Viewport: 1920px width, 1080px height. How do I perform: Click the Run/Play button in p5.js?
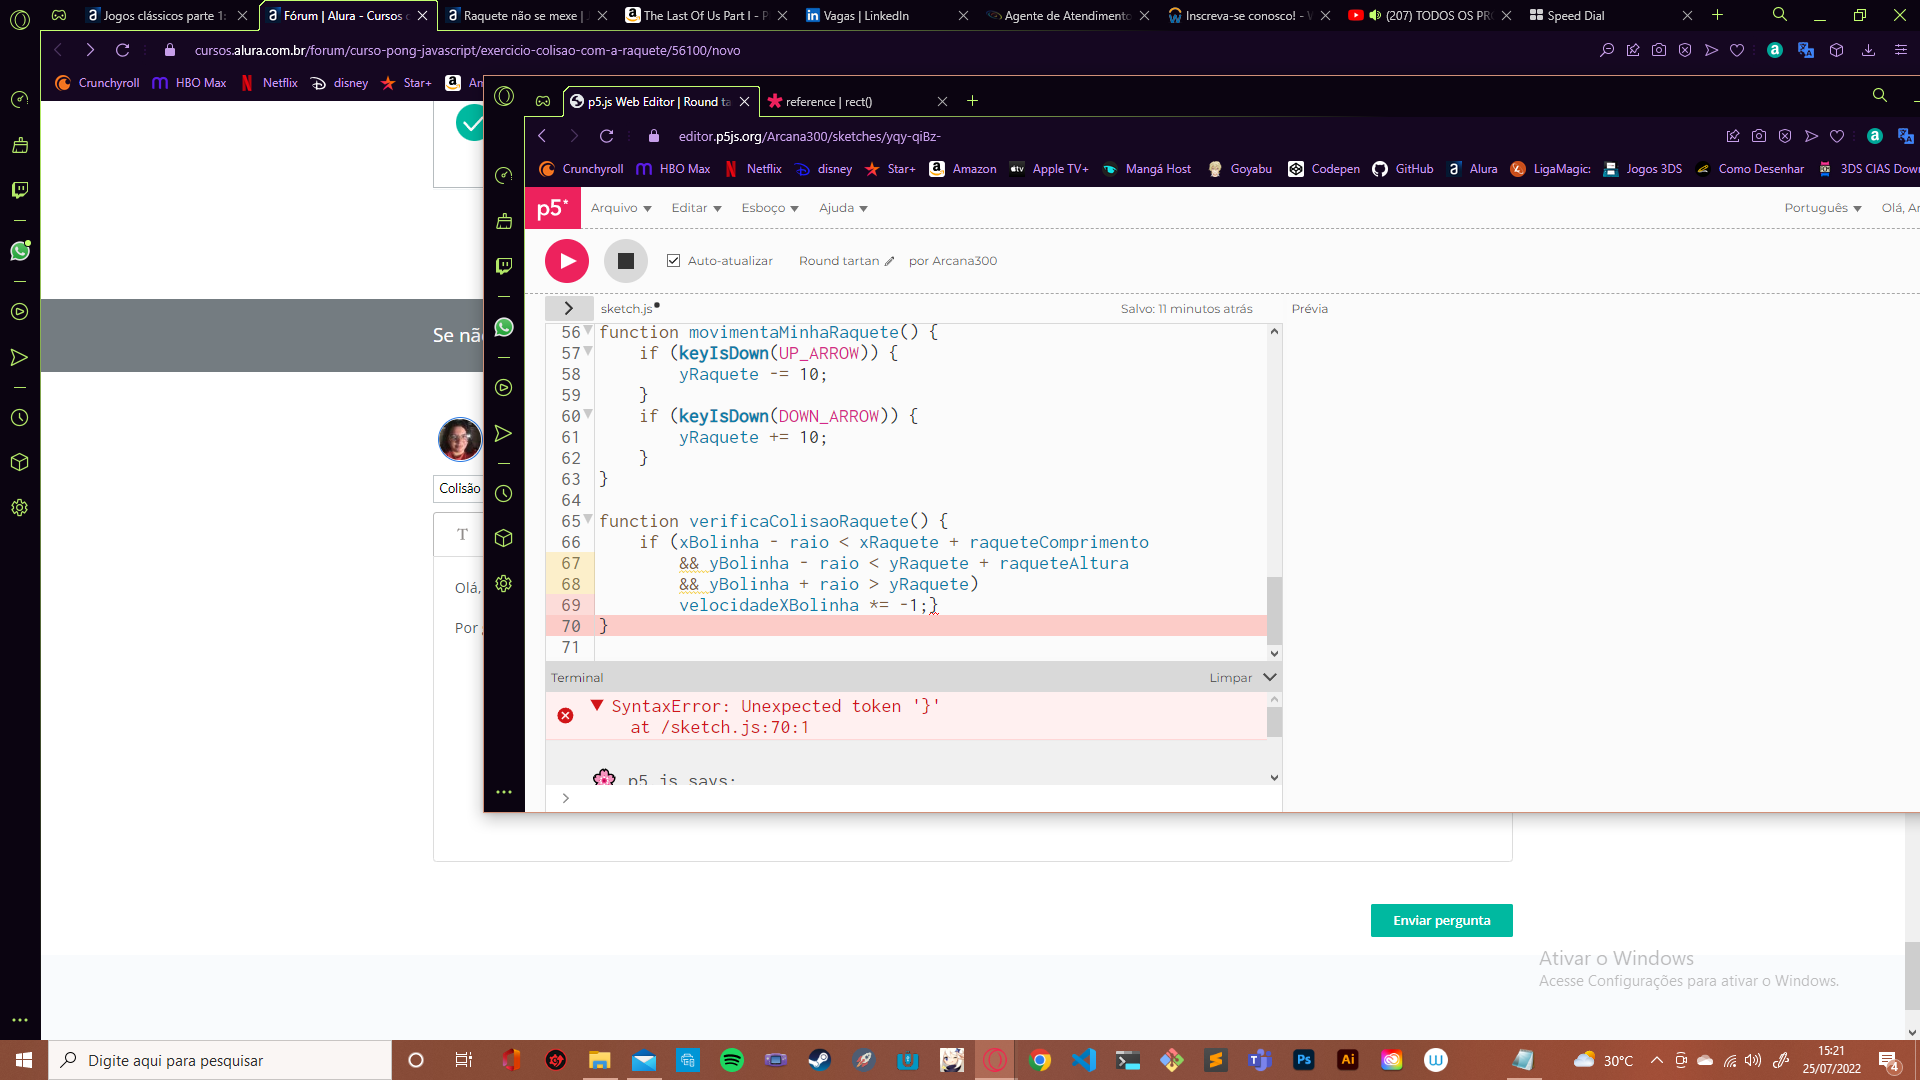click(567, 260)
